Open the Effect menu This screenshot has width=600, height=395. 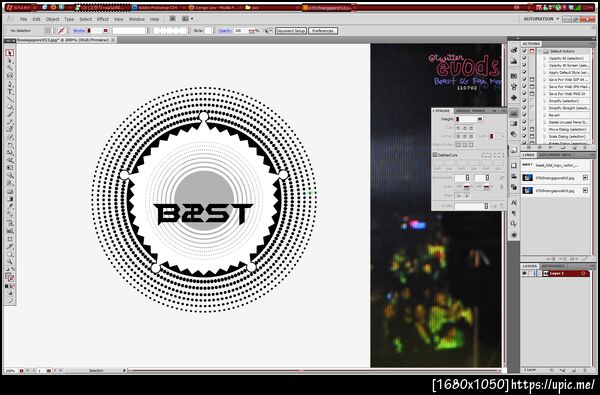[x=103, y=19]
